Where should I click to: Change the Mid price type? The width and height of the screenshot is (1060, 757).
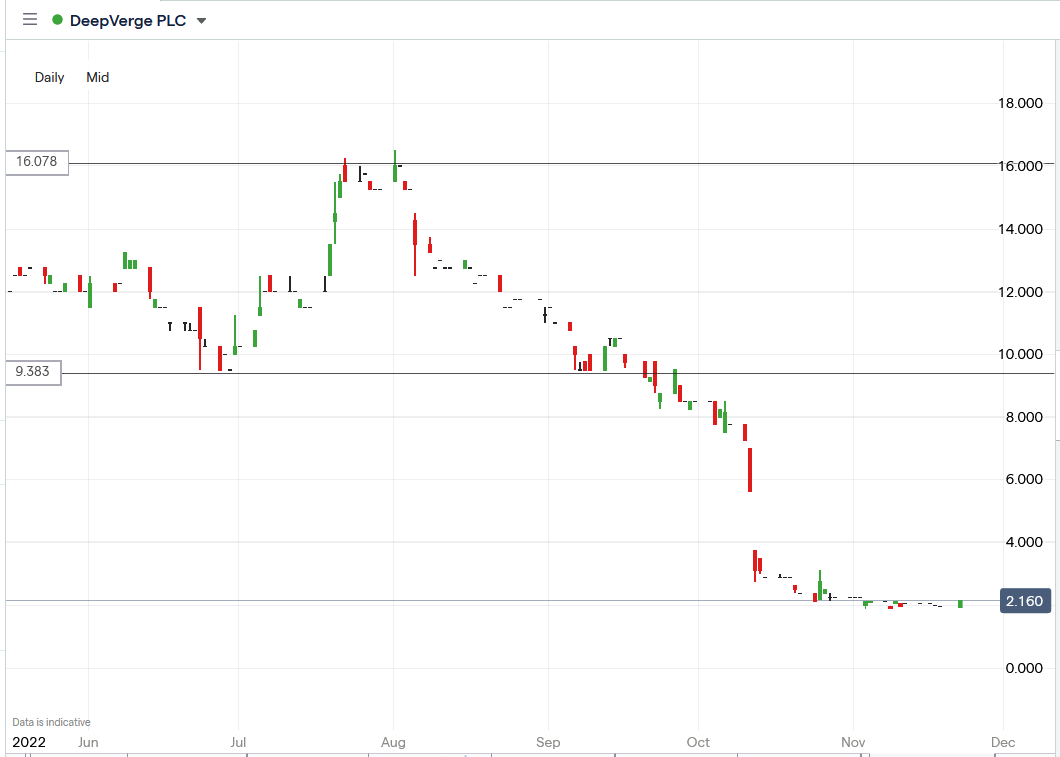[97, 77]
